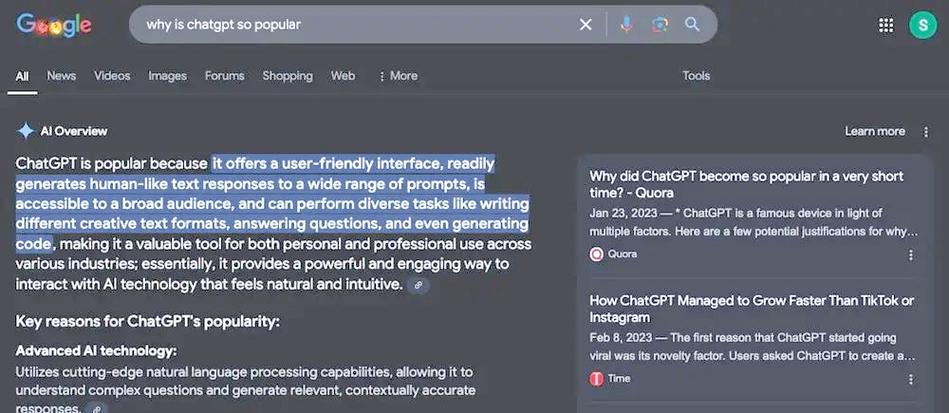Switch to the Shopping tab
This screenshot has height=413, width=949.
(x=287, y=76)
